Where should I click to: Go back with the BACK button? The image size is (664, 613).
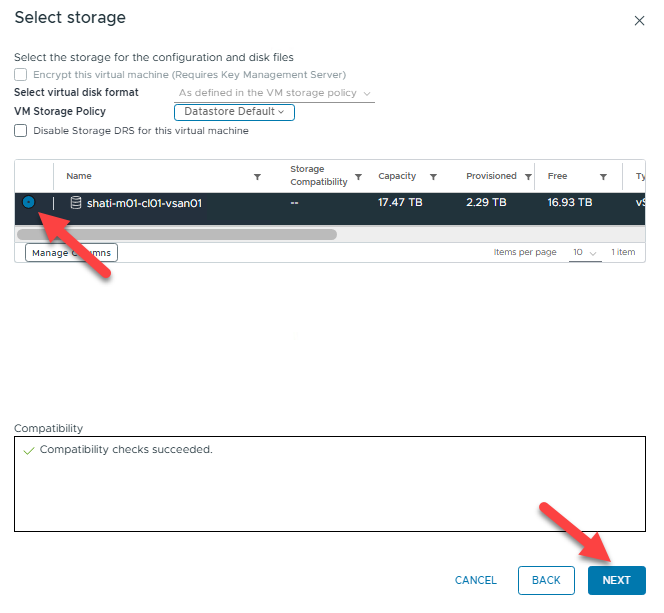[x=546, y=580]
